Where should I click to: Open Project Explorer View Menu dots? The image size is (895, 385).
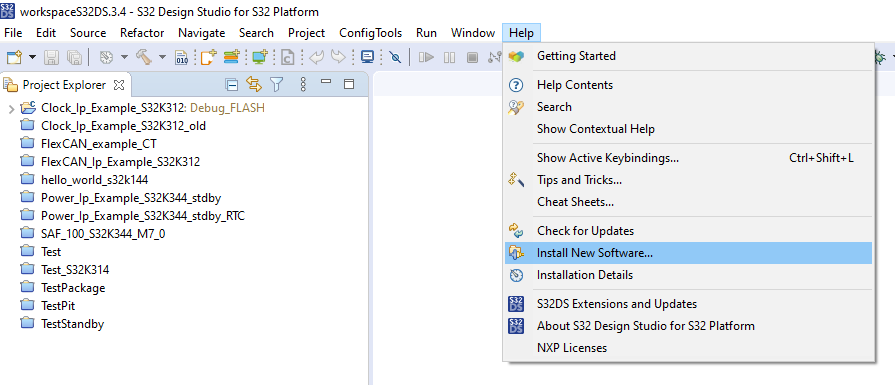[303, 85]
